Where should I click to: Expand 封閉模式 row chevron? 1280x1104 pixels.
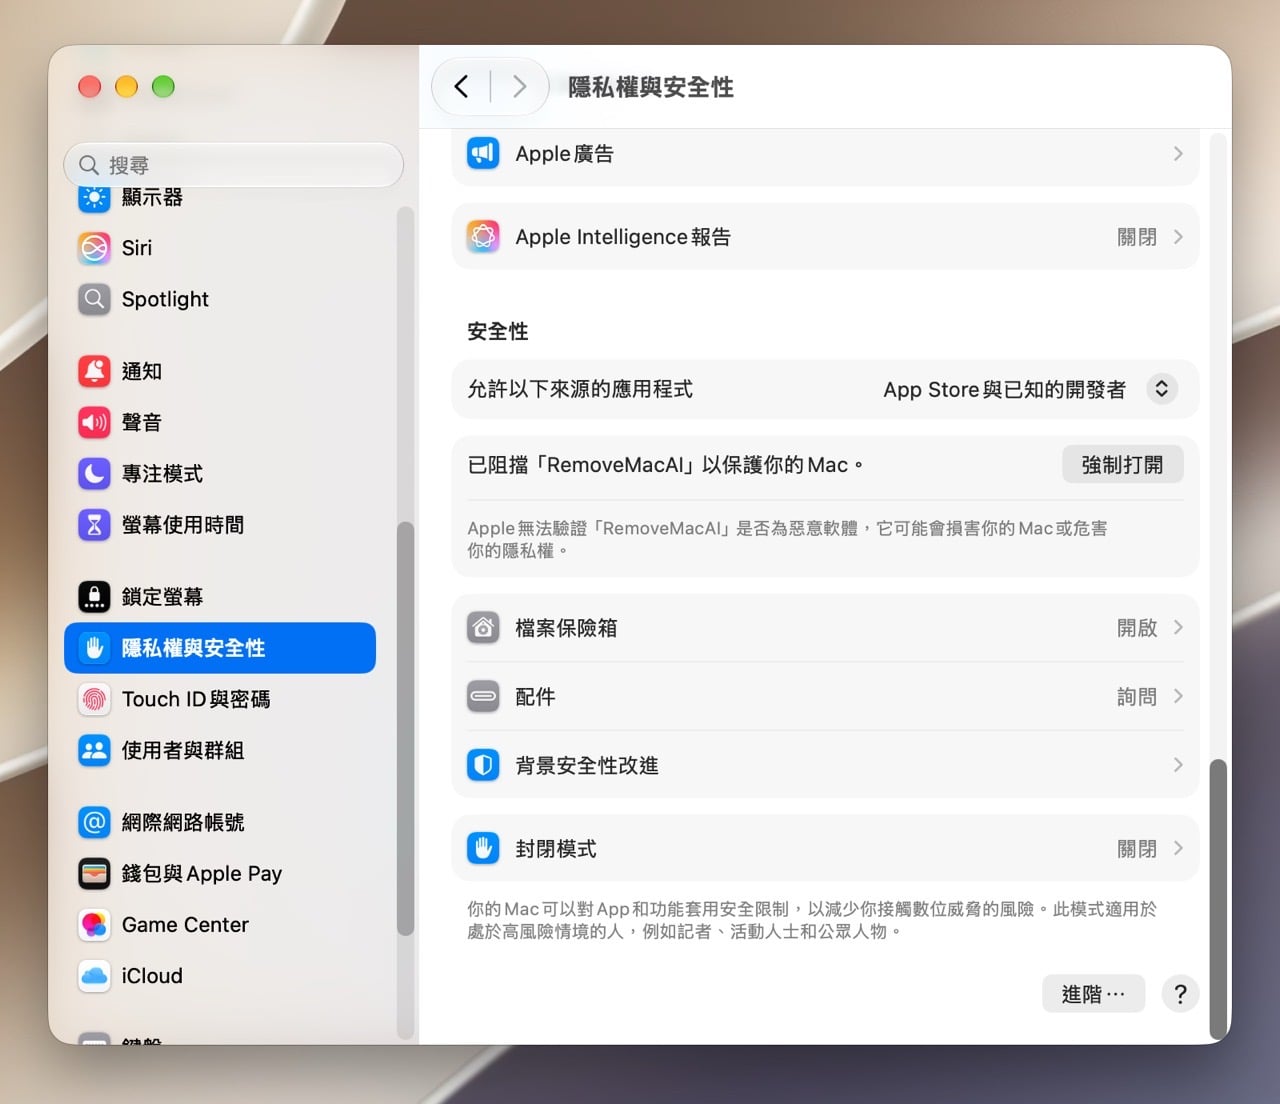tap(1178, 848)
